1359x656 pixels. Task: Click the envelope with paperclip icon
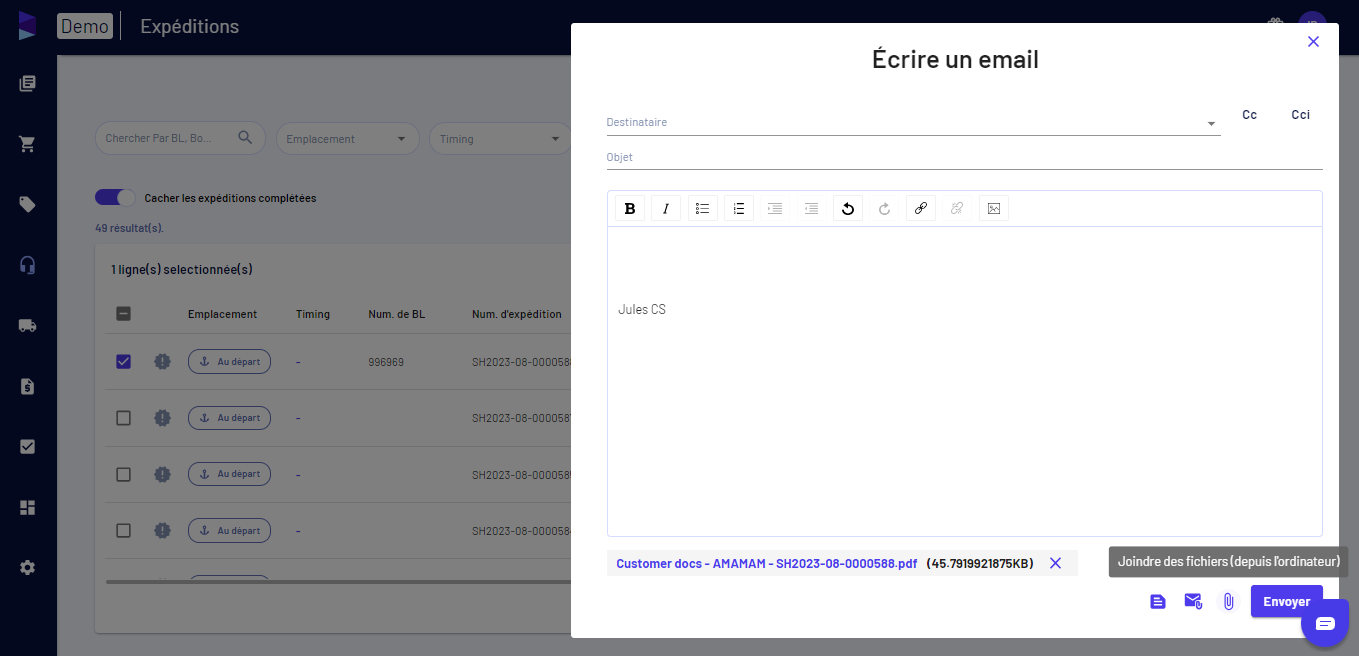pyautogui.click(x=1193, y=601)
